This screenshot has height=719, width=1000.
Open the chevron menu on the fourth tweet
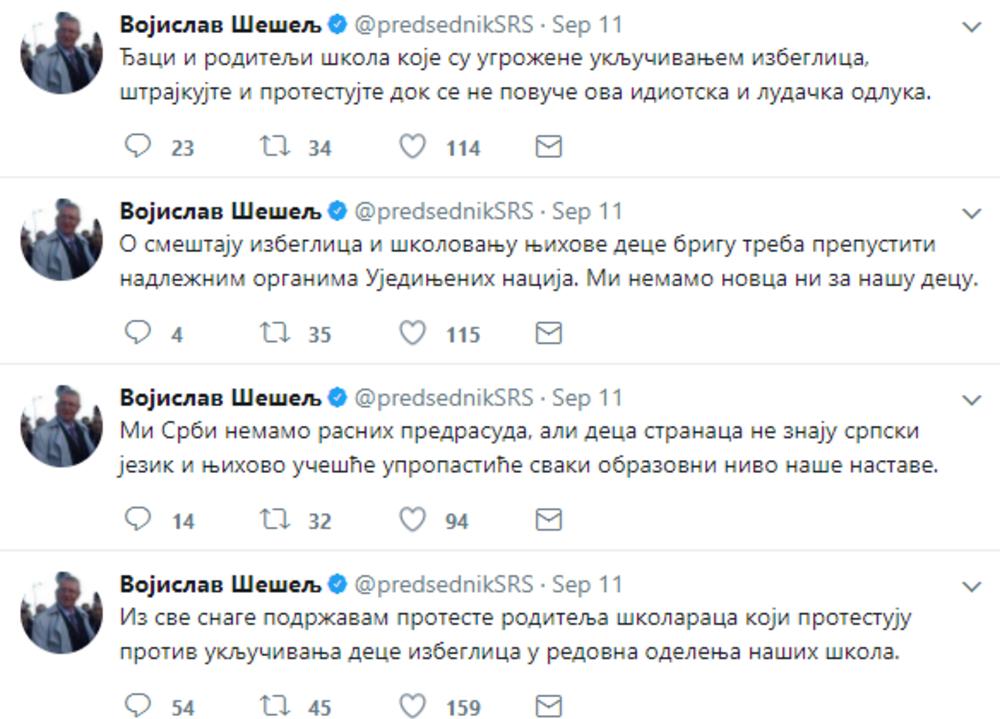click(970, 585)
